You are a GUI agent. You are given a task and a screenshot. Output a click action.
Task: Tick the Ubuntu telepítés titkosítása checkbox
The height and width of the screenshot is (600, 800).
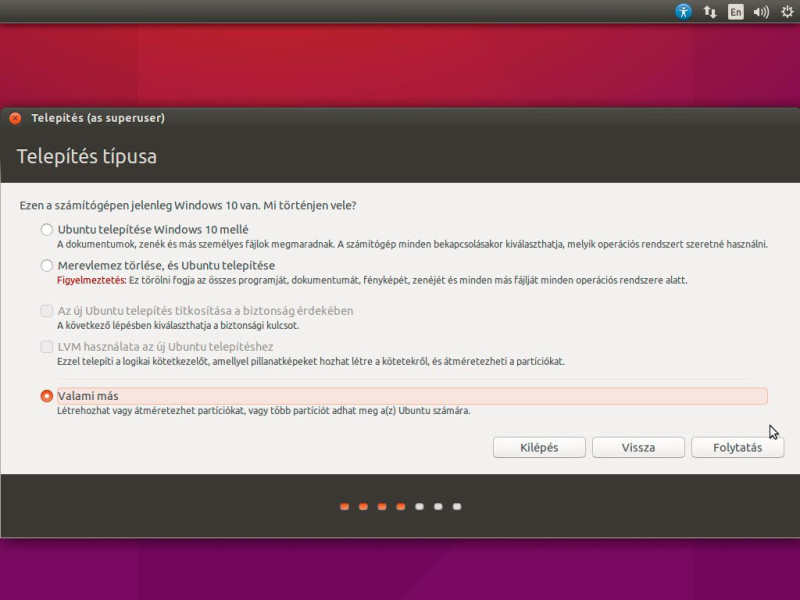pos(46,311)
